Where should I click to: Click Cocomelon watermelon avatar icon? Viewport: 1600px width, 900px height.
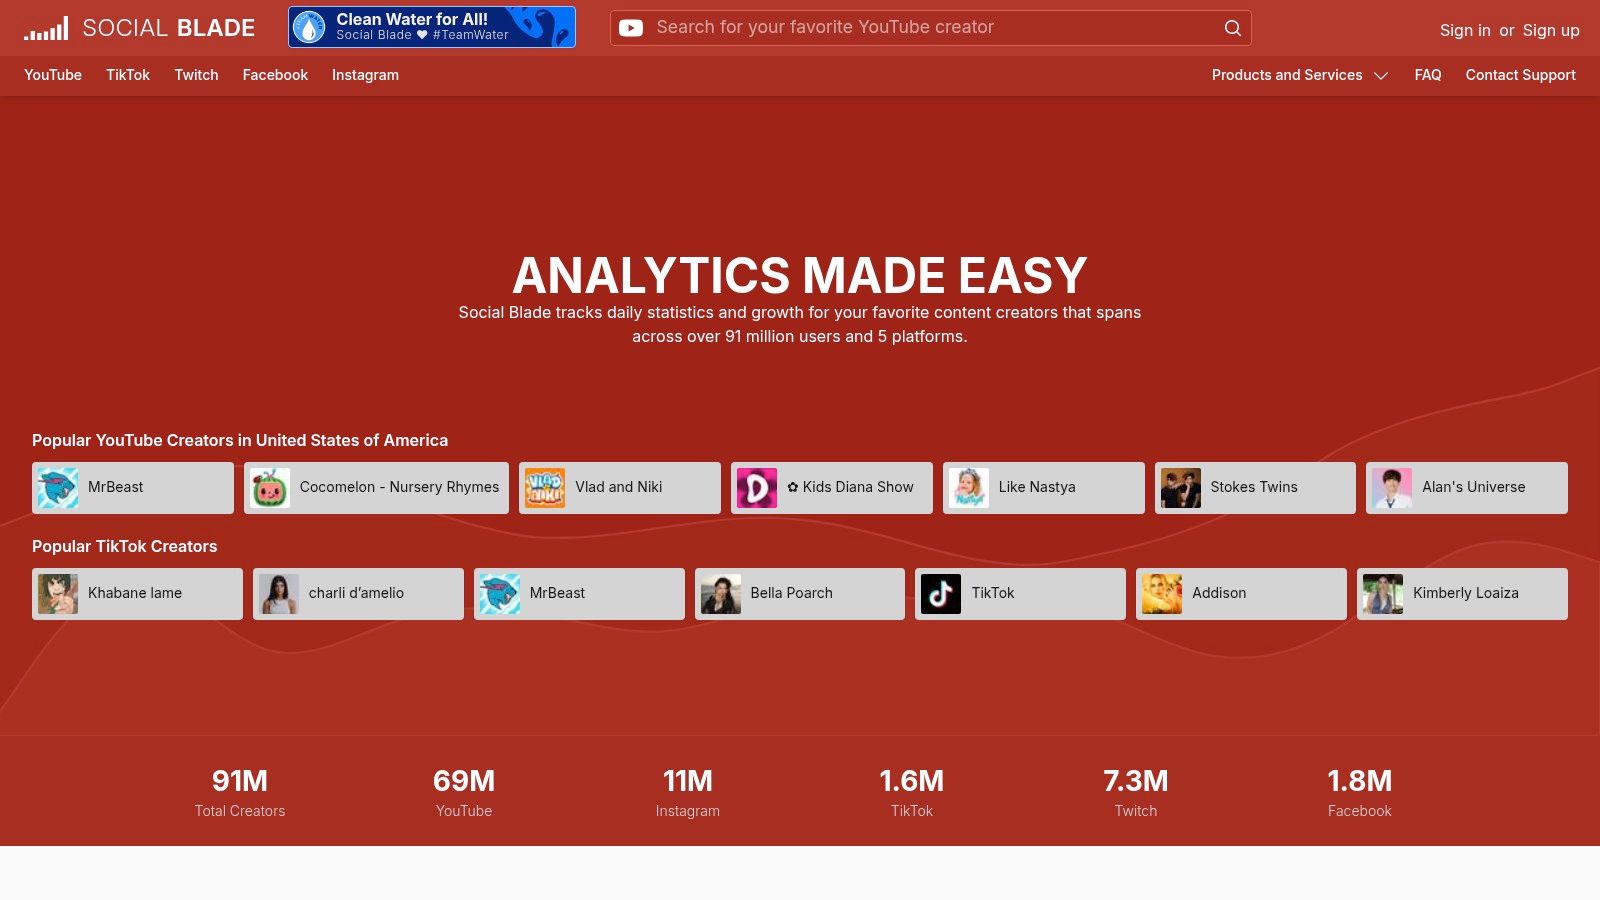(x=270, y=488)
